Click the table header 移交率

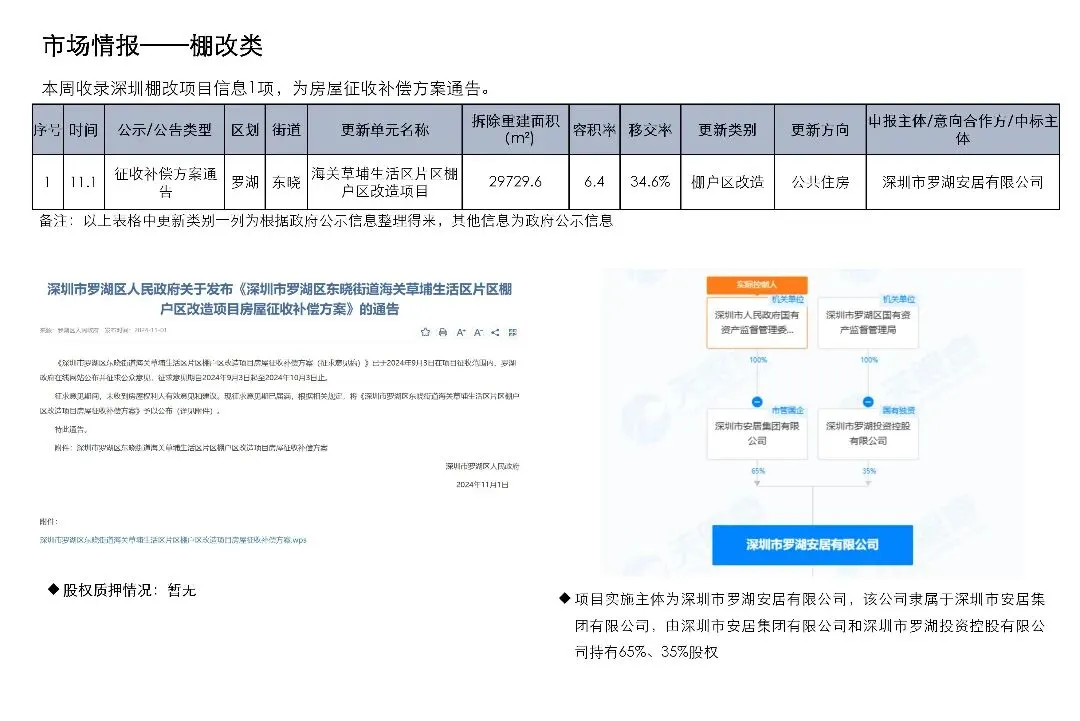click(x=650, y=129)
